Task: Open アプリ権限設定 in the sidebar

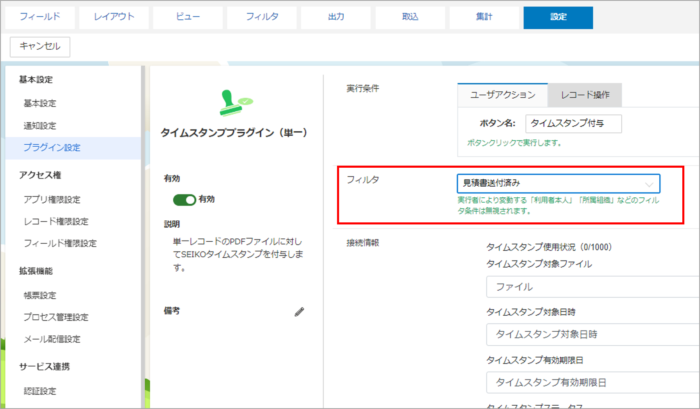Action: [x=52, y=200]
